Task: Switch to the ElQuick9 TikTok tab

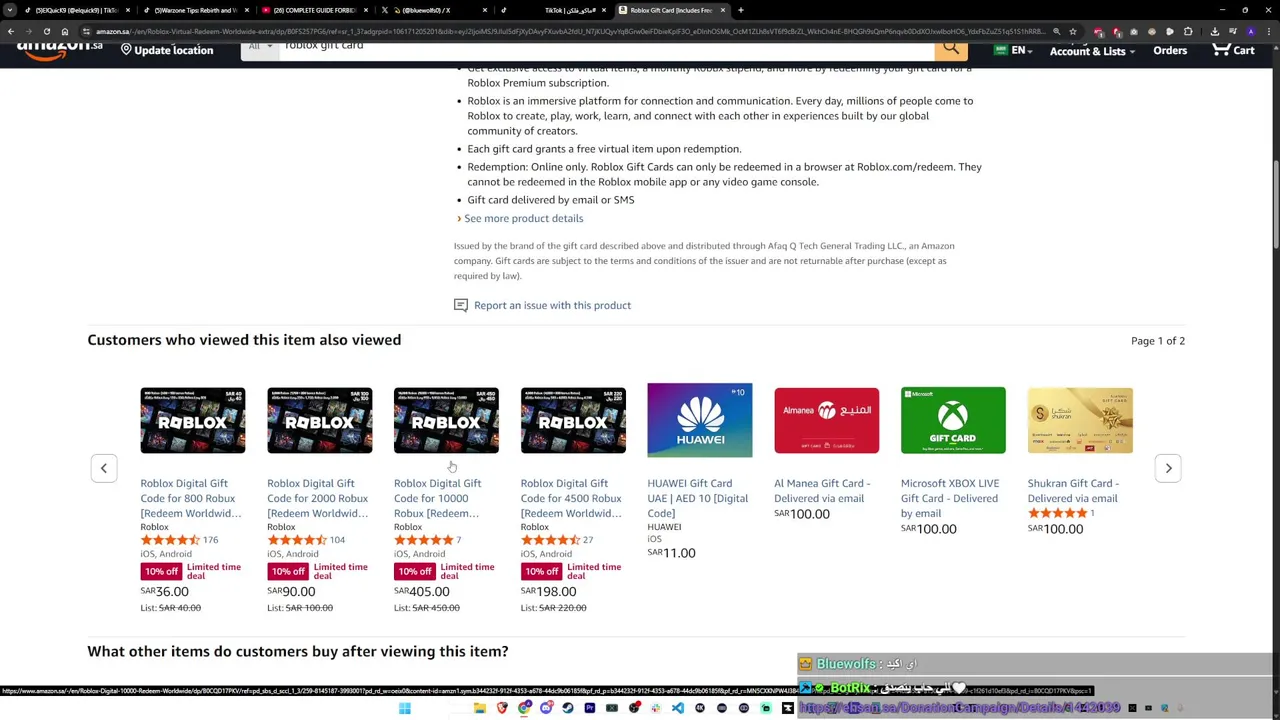Action: tap(77, 10)
